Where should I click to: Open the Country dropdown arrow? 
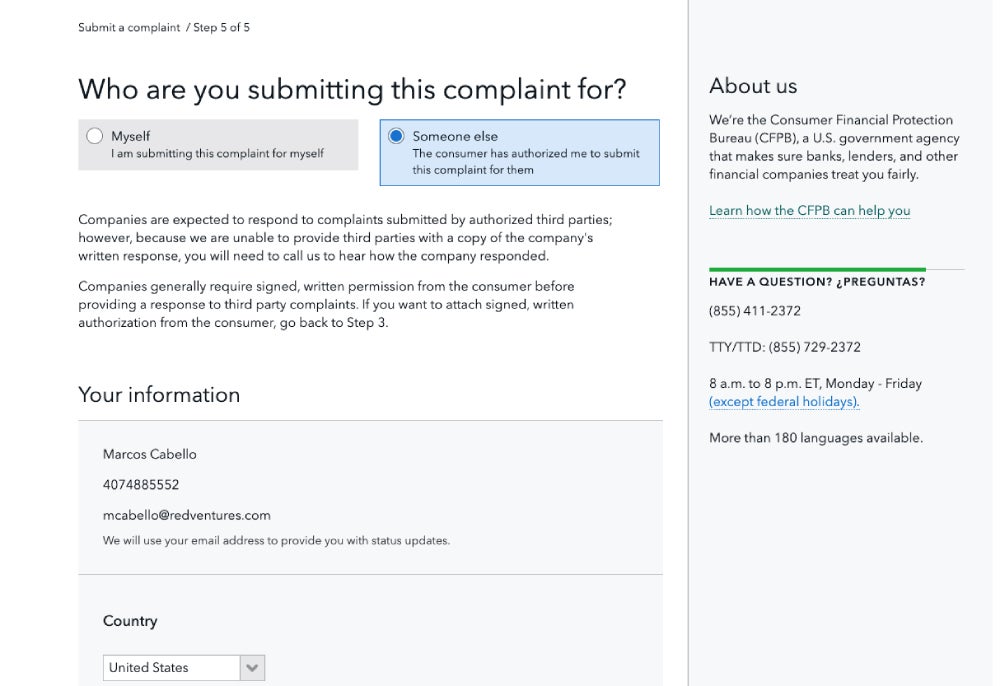click(252, 668)
